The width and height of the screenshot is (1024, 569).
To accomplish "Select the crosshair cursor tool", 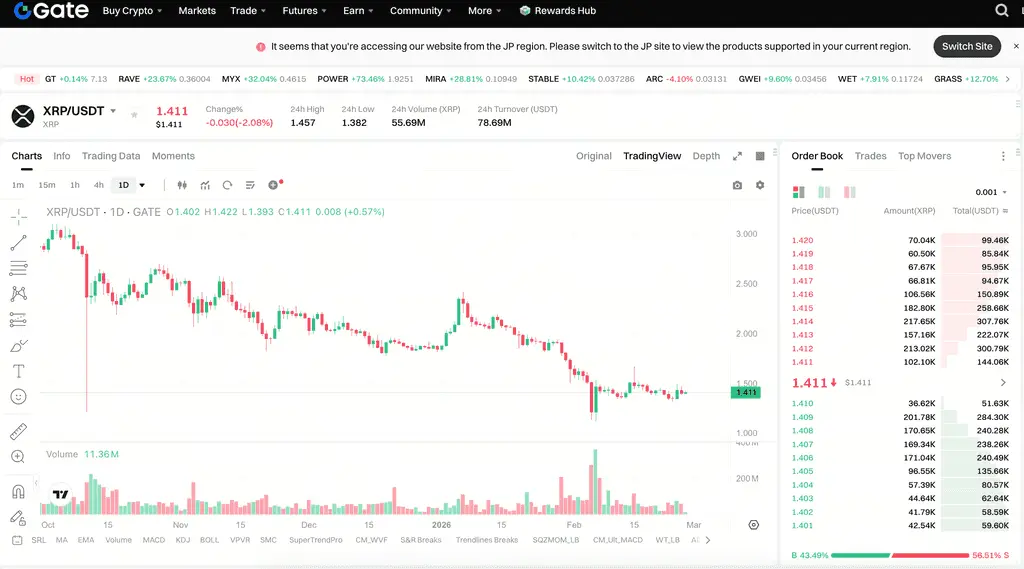I will pyautogui.click(x=18, y=216).
